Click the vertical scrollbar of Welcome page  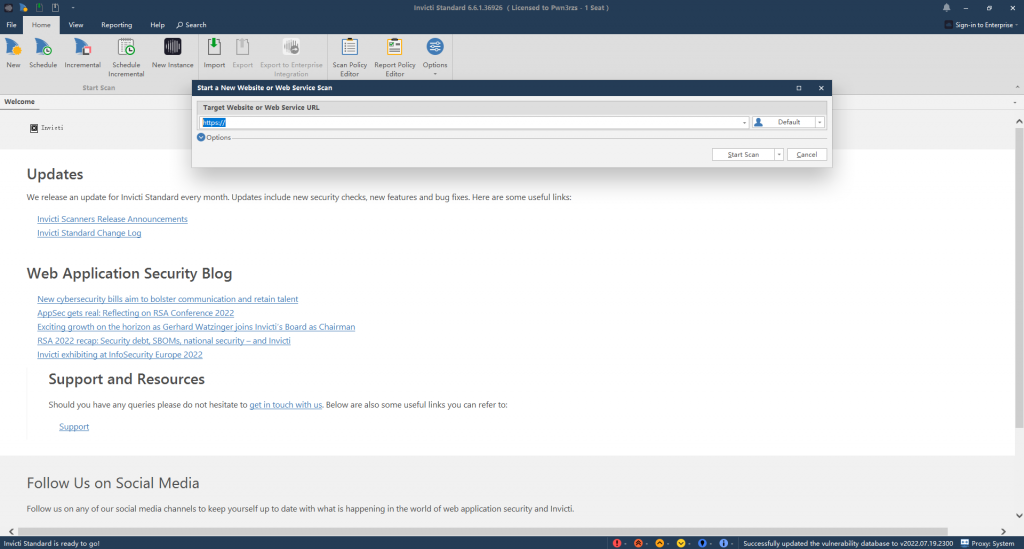click(x=1019, y=277)
